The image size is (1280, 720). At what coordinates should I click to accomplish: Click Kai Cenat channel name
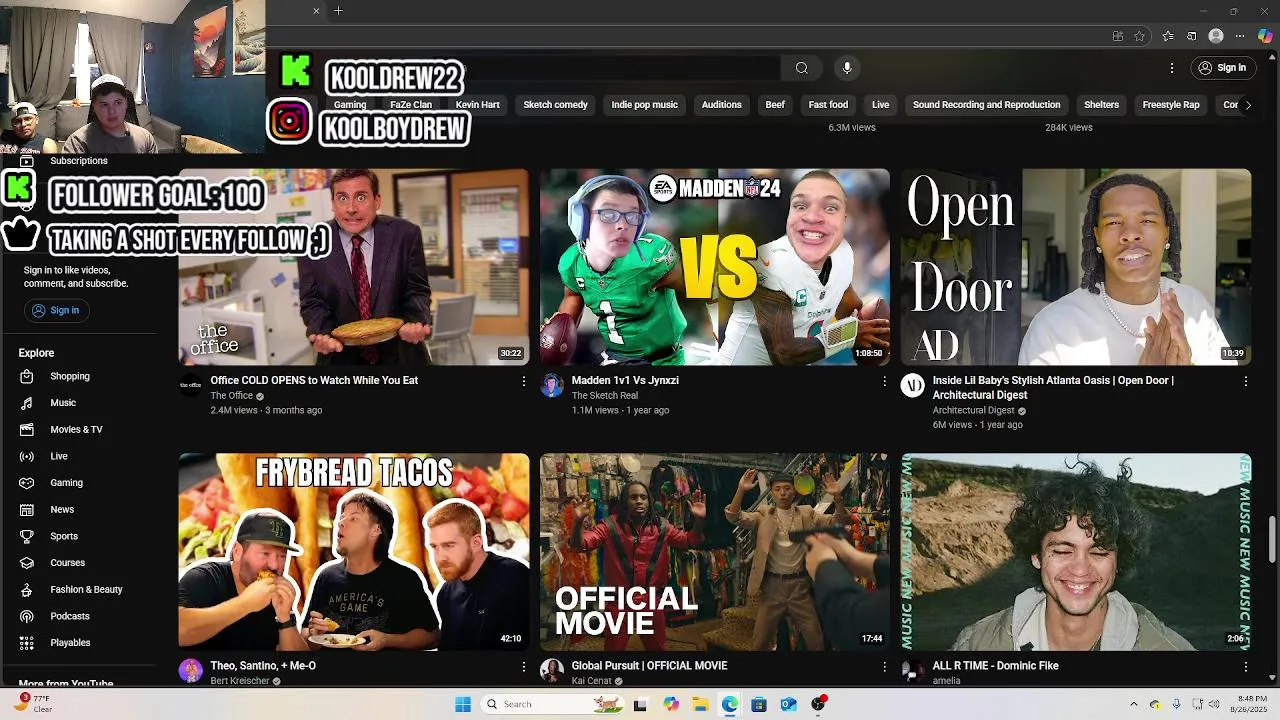coord(591,681)
